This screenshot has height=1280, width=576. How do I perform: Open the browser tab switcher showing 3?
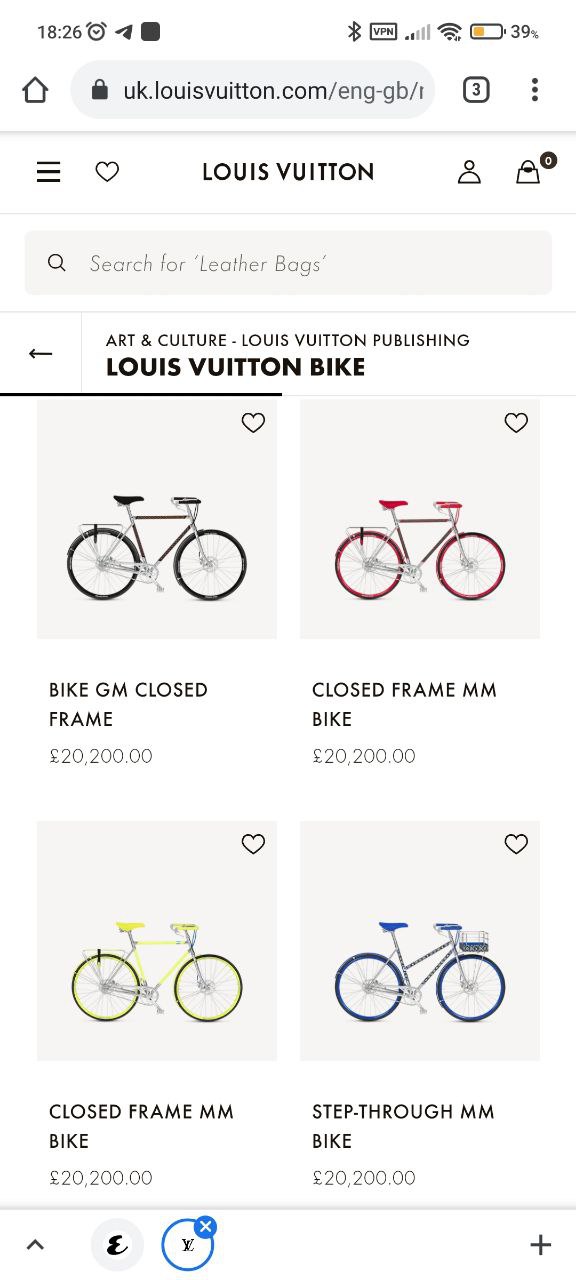pyautogui.click(x=476, y=90)
